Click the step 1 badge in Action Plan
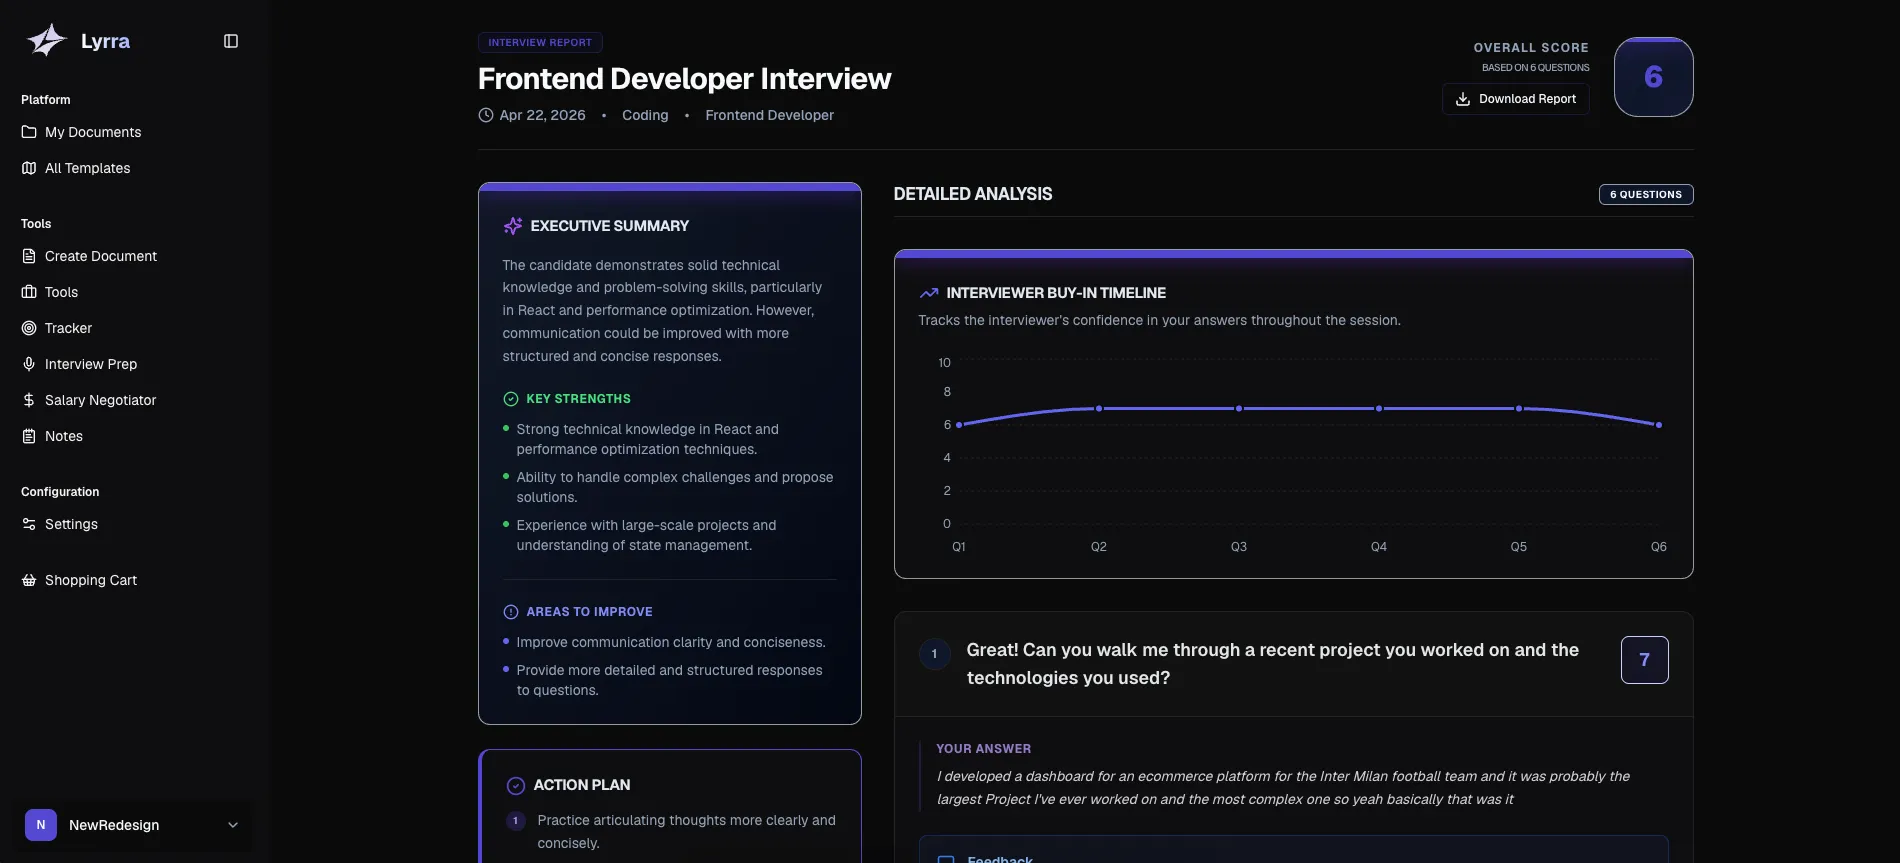 click(516, 821)
